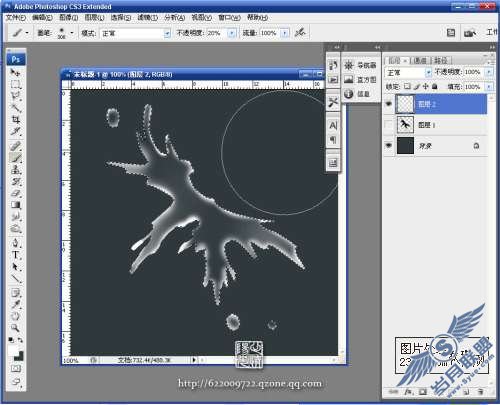Select the Blur tool
Screen dimensions: 500x405
pos(15,217)
